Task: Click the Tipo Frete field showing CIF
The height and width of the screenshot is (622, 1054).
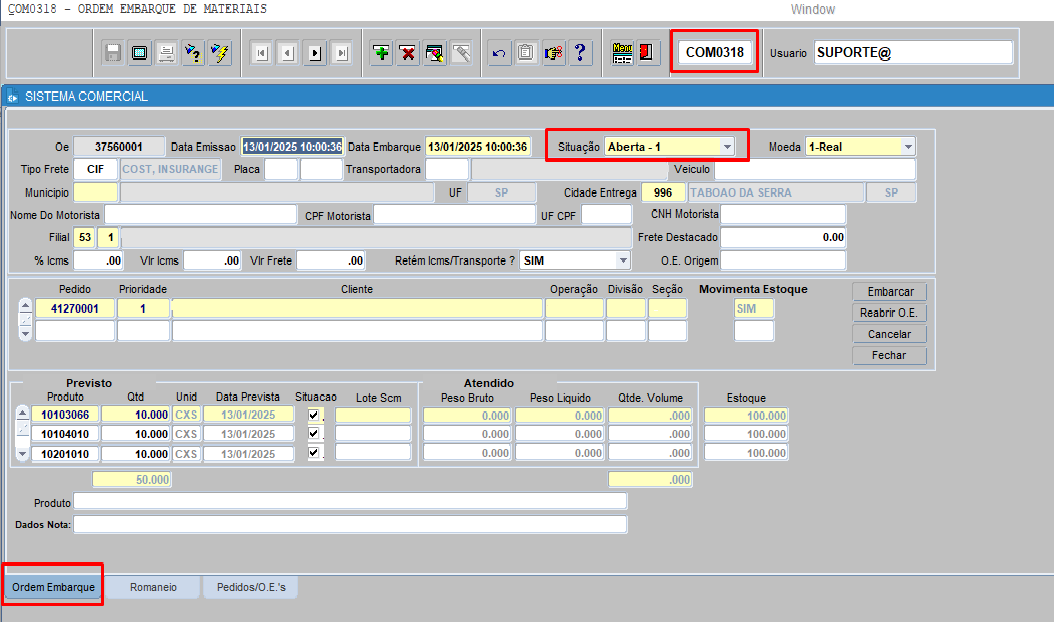Action: (95, 169)
